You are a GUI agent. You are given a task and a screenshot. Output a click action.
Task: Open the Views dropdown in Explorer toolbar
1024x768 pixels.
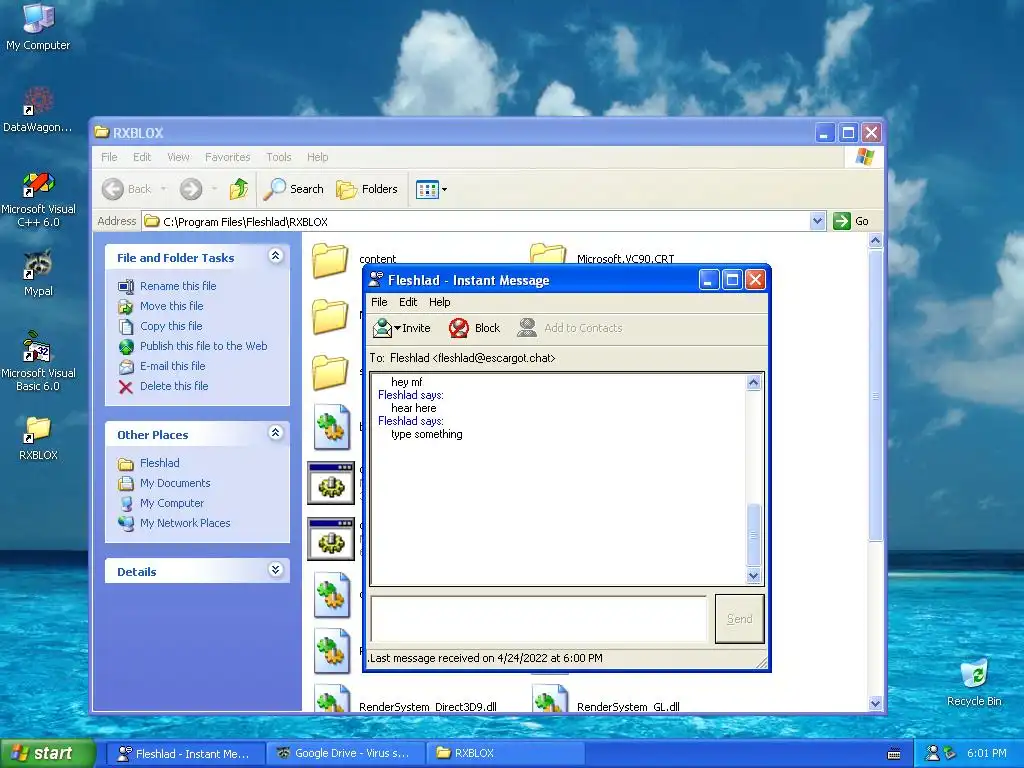431,189
